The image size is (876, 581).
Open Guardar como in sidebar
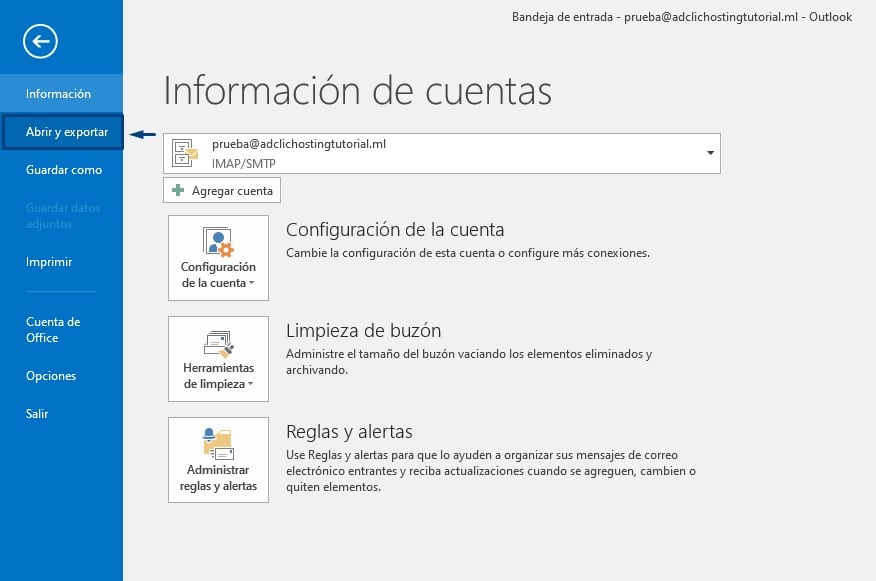click(x=61, y=170)
